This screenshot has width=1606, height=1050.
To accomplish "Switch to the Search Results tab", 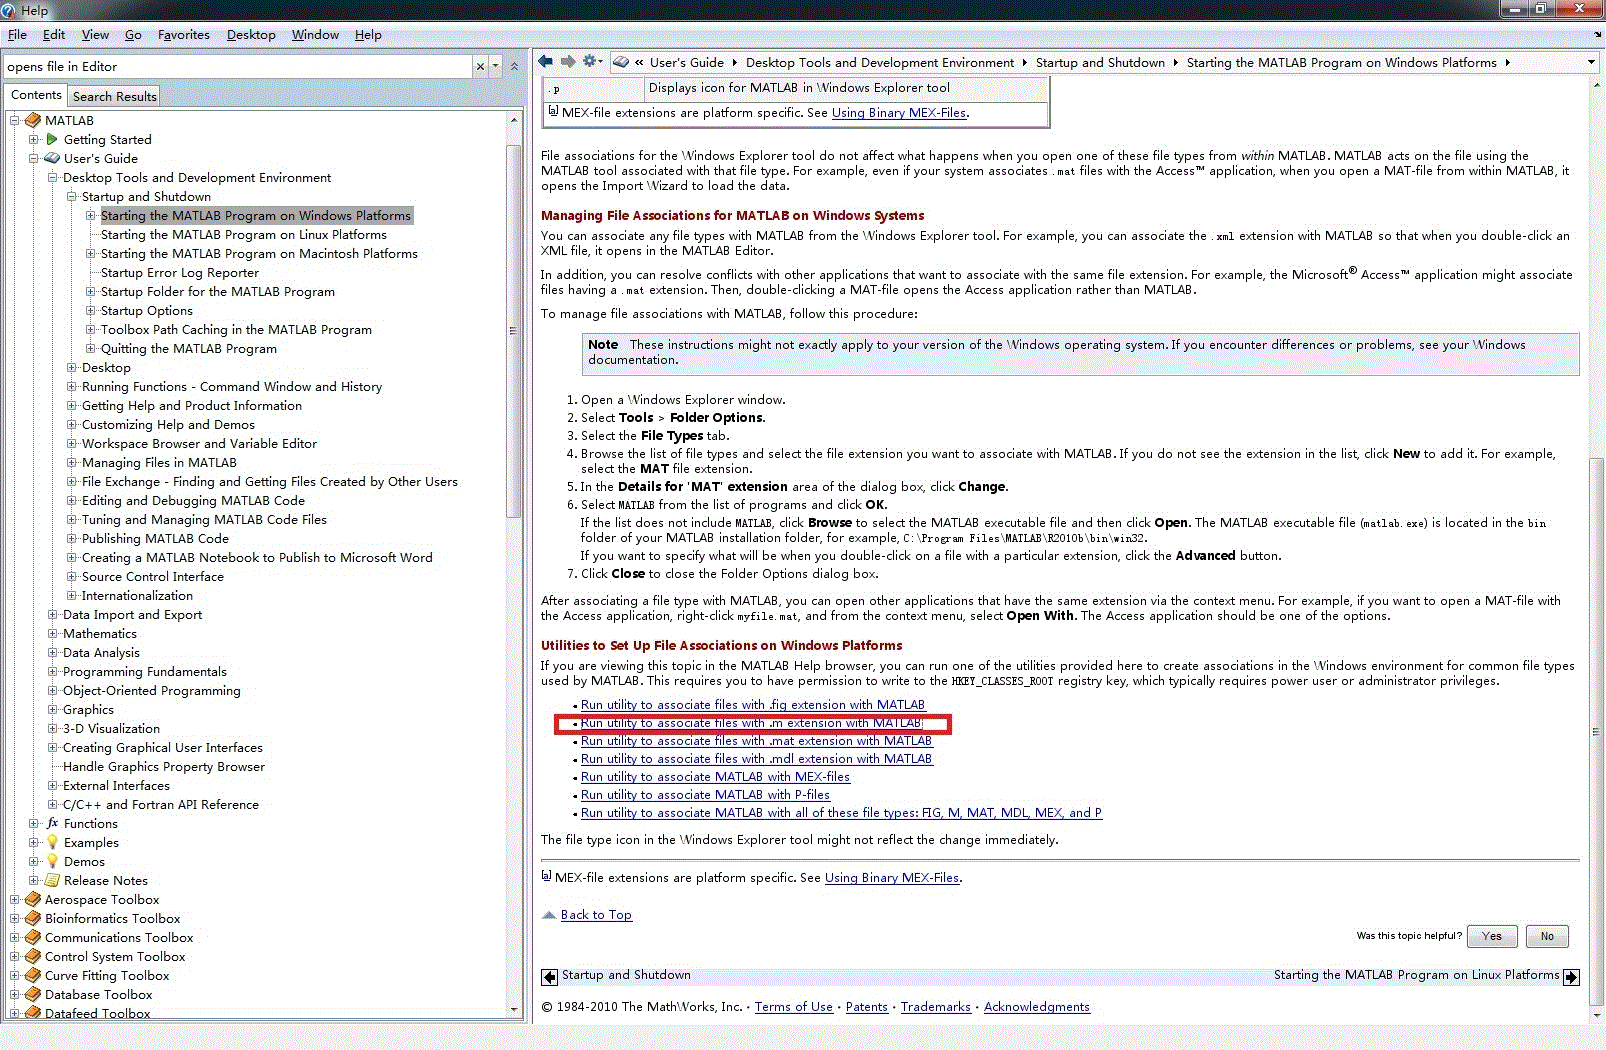I will (x=114, y=96).
